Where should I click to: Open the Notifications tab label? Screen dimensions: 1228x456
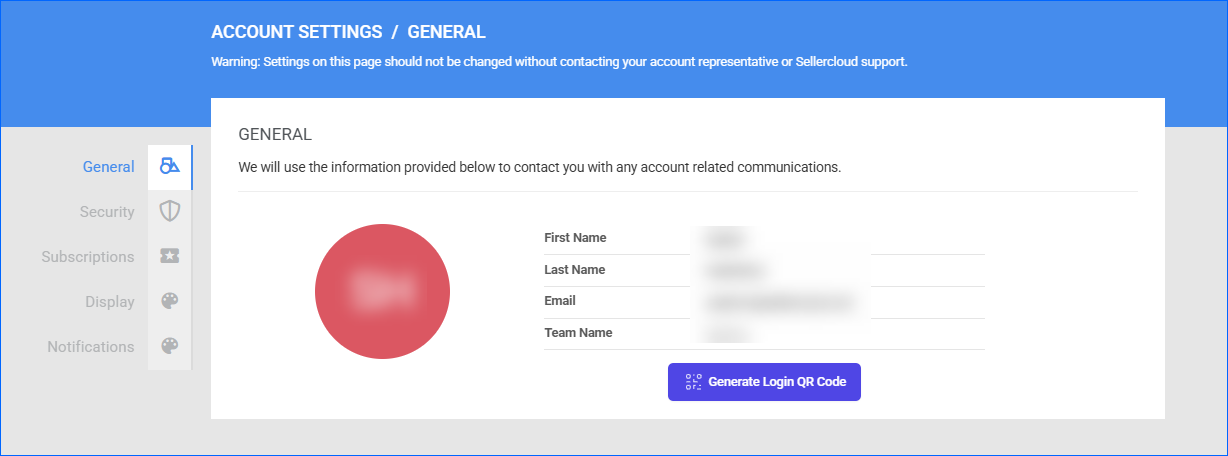click(x=91, y=347)
